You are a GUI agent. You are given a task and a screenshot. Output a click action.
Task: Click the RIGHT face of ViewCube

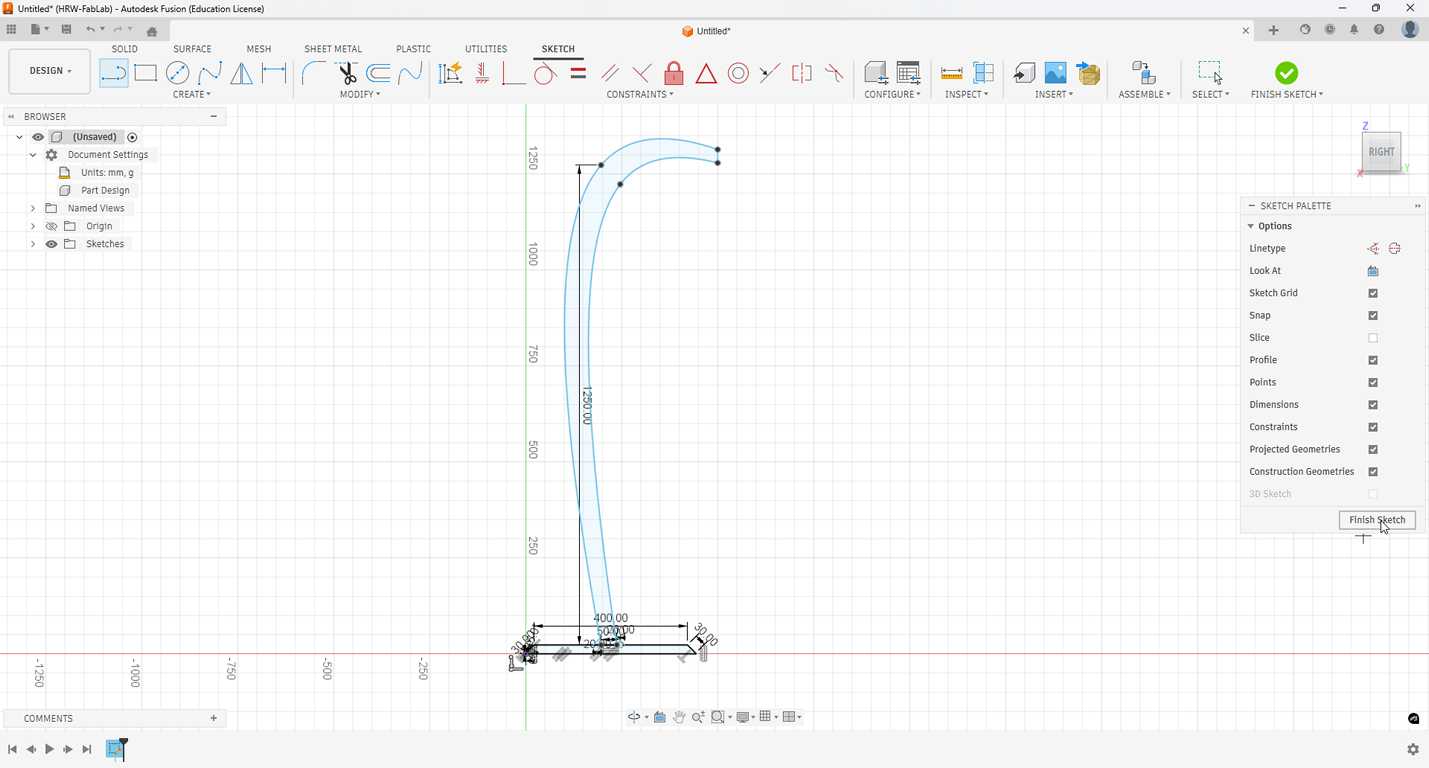pos(1381,152)
